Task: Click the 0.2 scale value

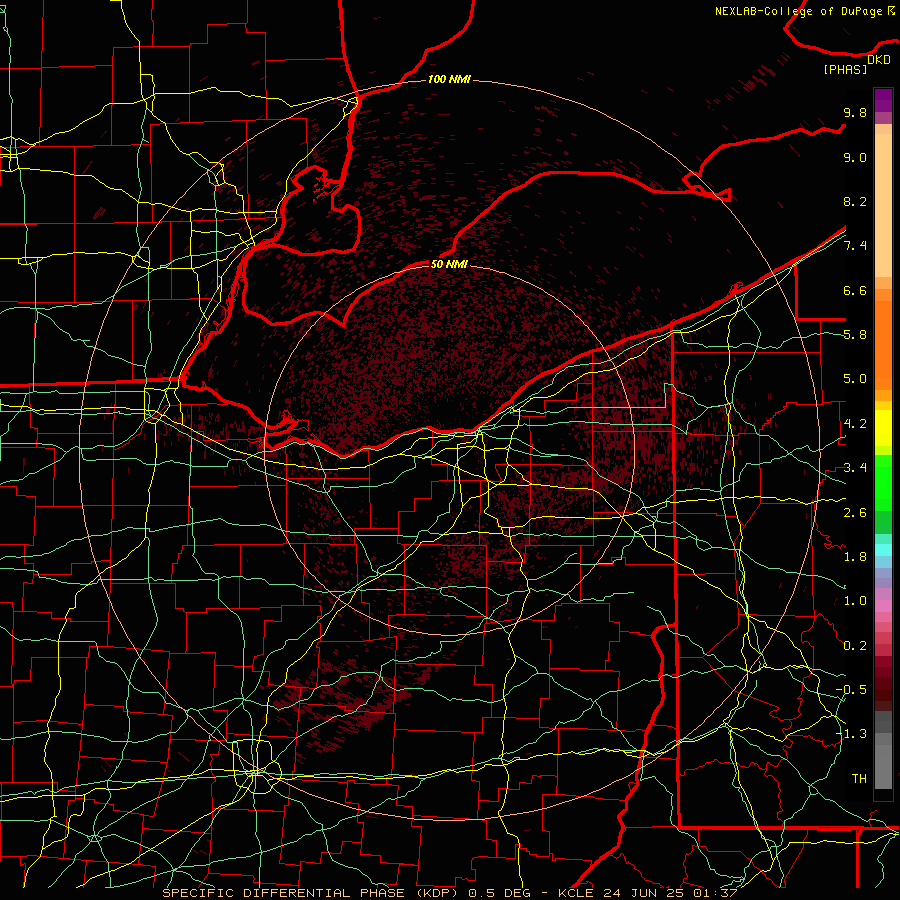Action: [855, 646]
